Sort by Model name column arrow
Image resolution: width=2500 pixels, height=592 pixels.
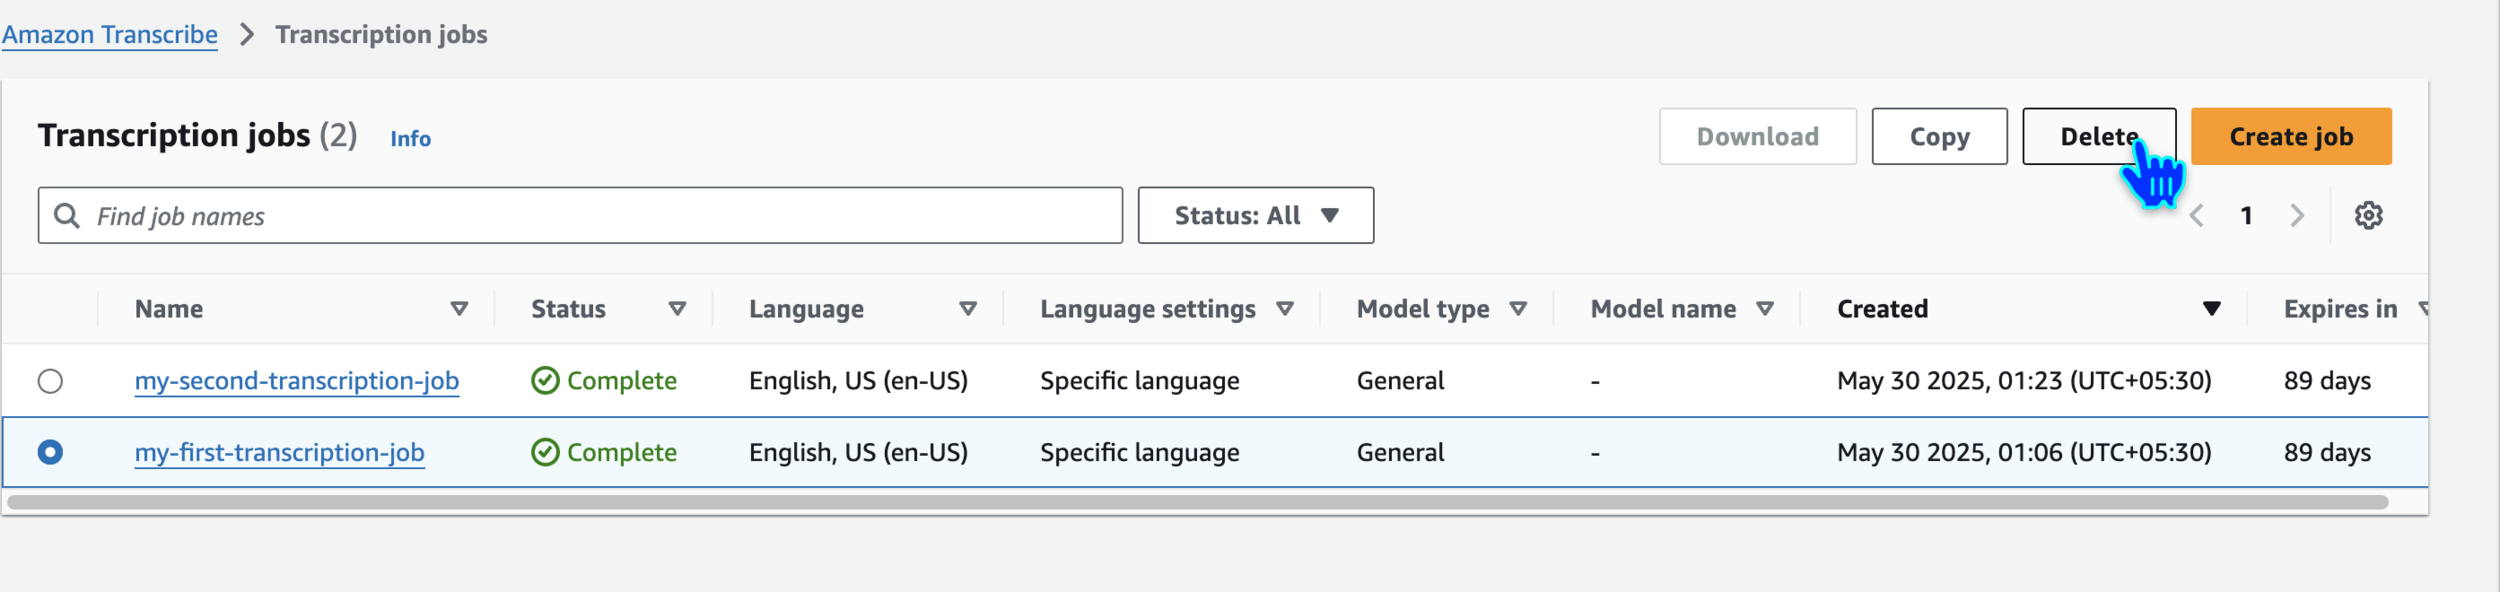pyautogui.click(x=1765, y=309)
